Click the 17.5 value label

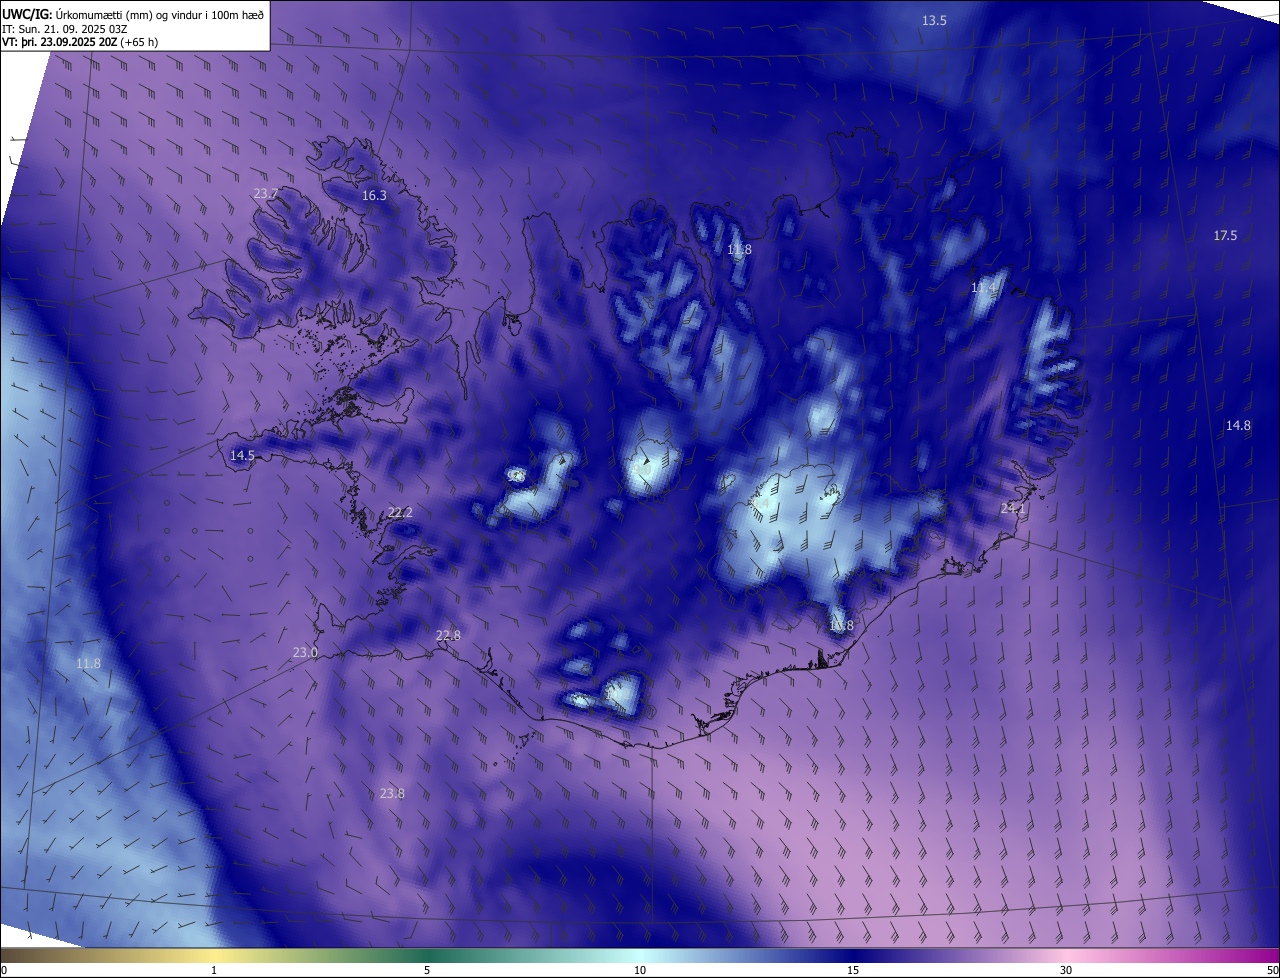[1225, 236]
